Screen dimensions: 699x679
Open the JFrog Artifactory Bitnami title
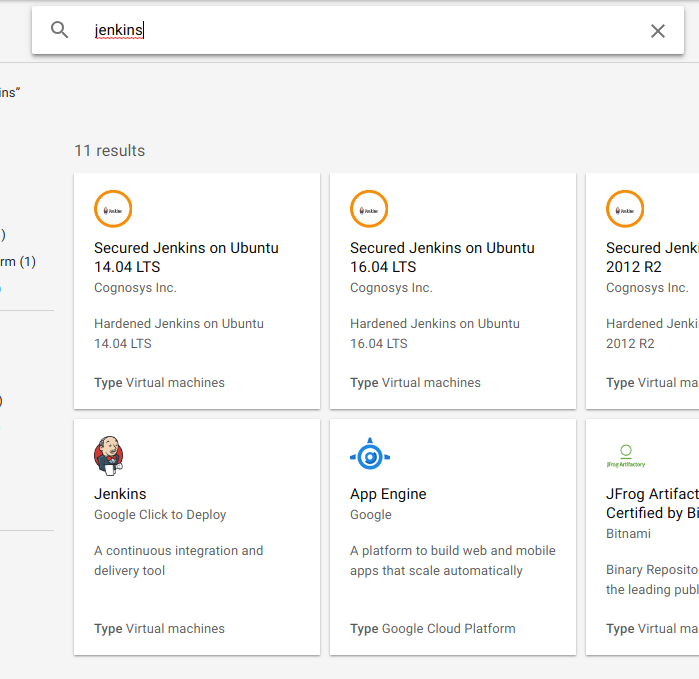(x=652, y=503)
